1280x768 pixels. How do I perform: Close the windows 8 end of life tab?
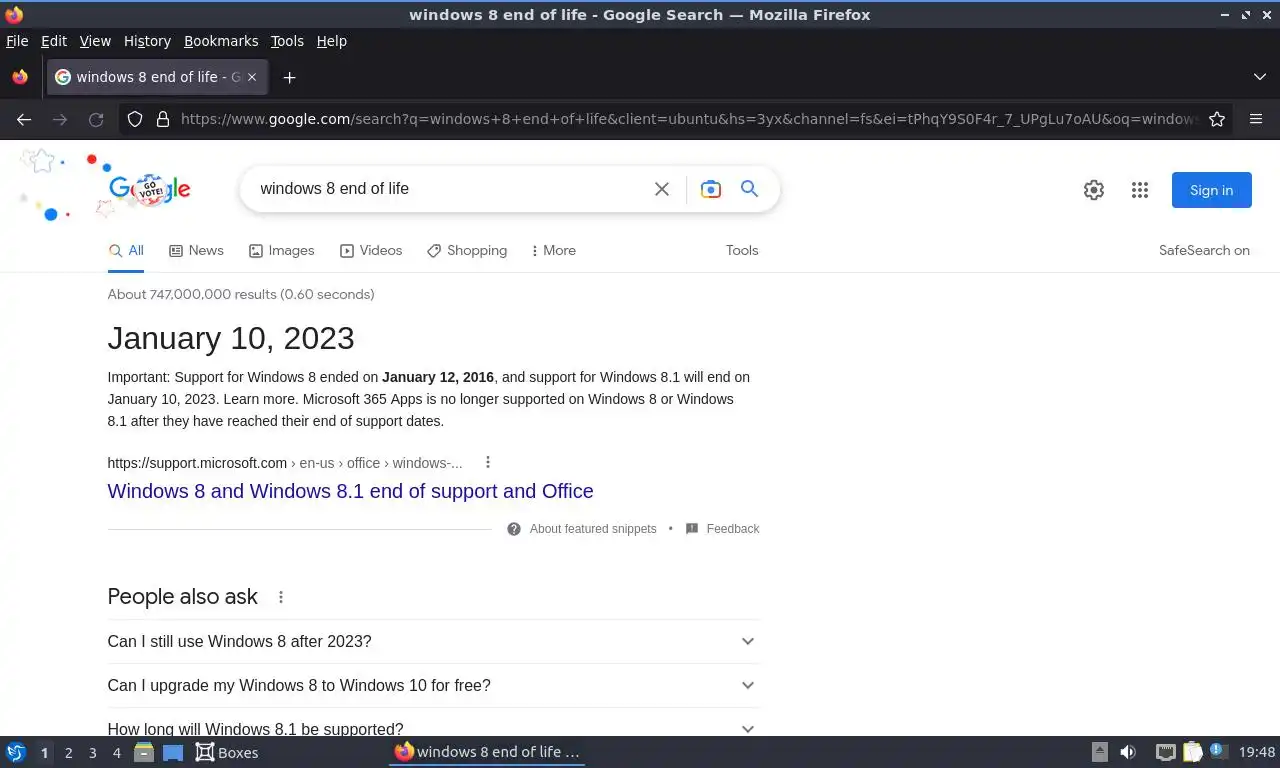(x=252, y=77)
